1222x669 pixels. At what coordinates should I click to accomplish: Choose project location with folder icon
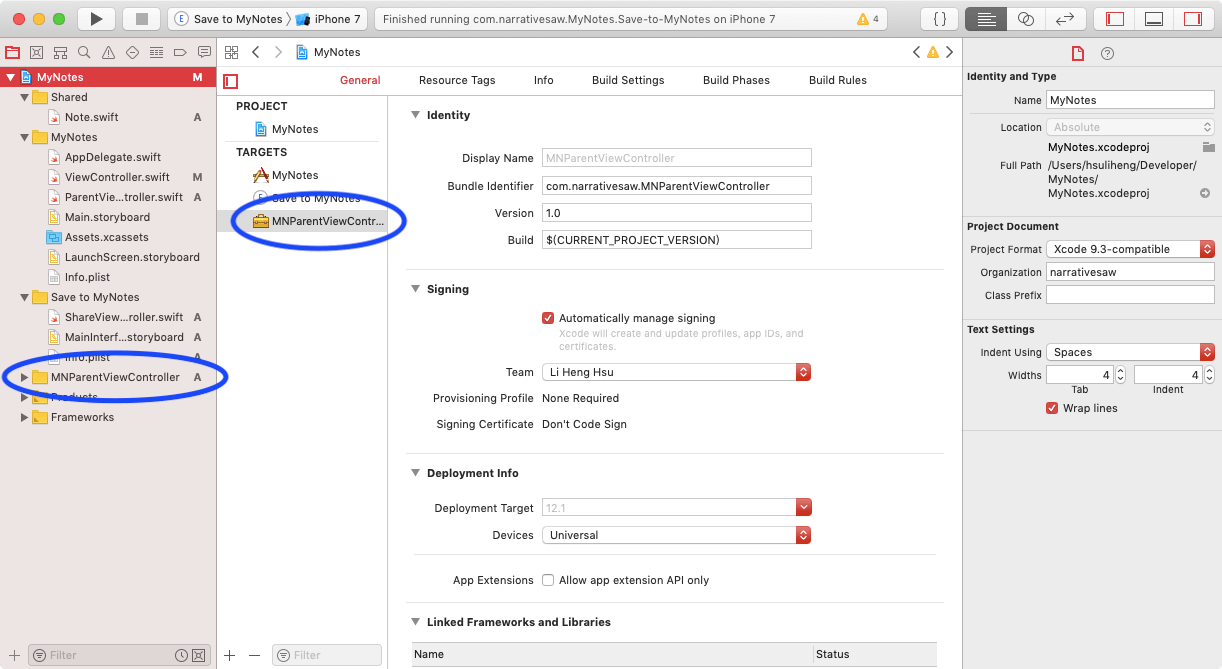1208,147
